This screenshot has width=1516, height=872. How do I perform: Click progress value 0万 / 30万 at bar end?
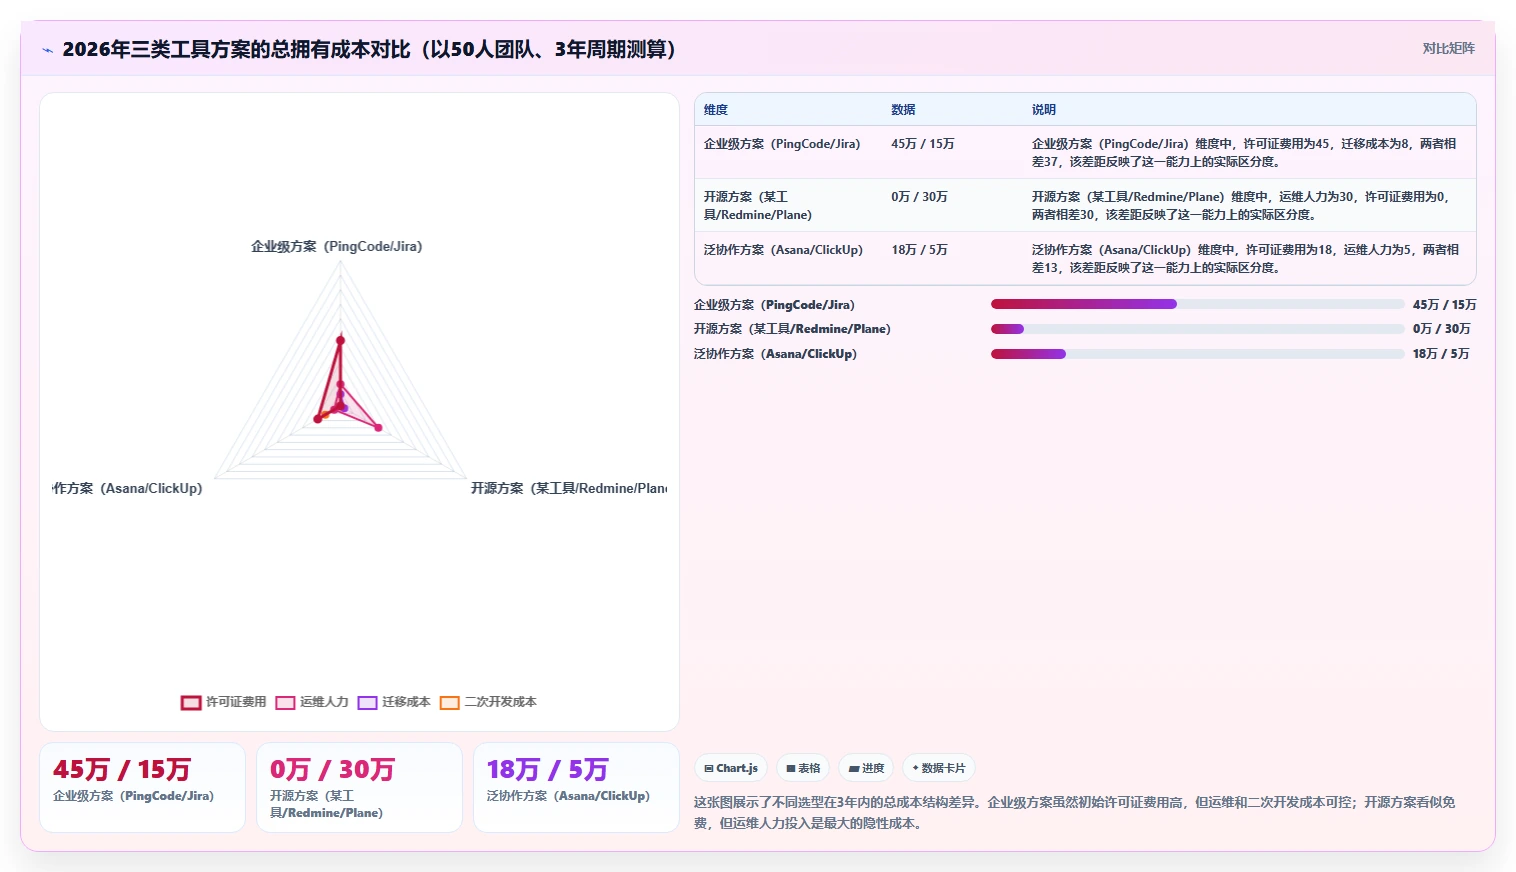click(1441, 329)
